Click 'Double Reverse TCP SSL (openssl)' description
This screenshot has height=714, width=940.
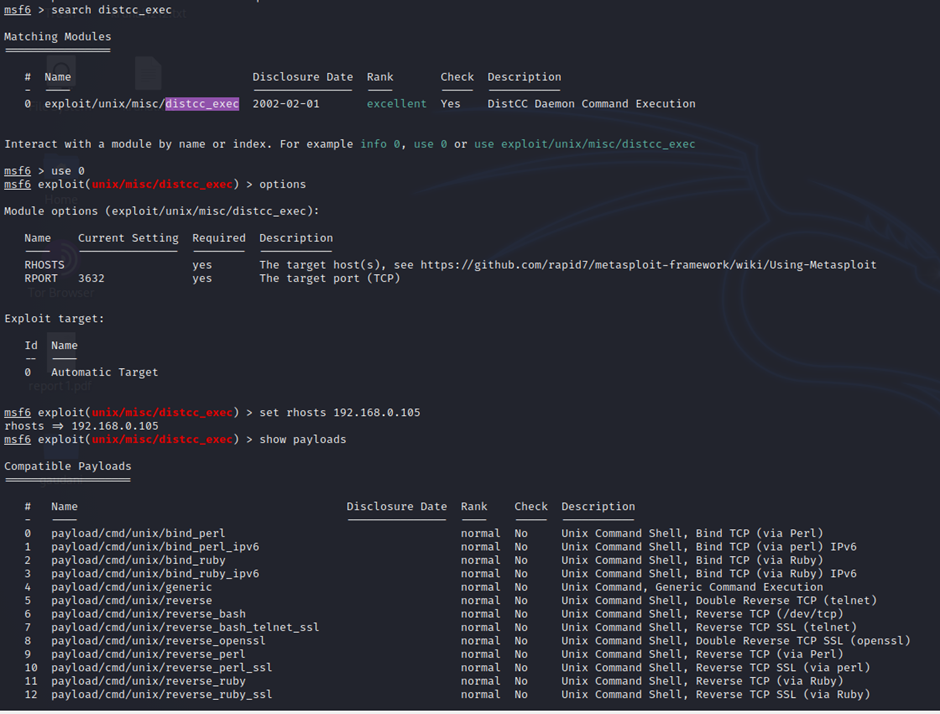[803, 641]
